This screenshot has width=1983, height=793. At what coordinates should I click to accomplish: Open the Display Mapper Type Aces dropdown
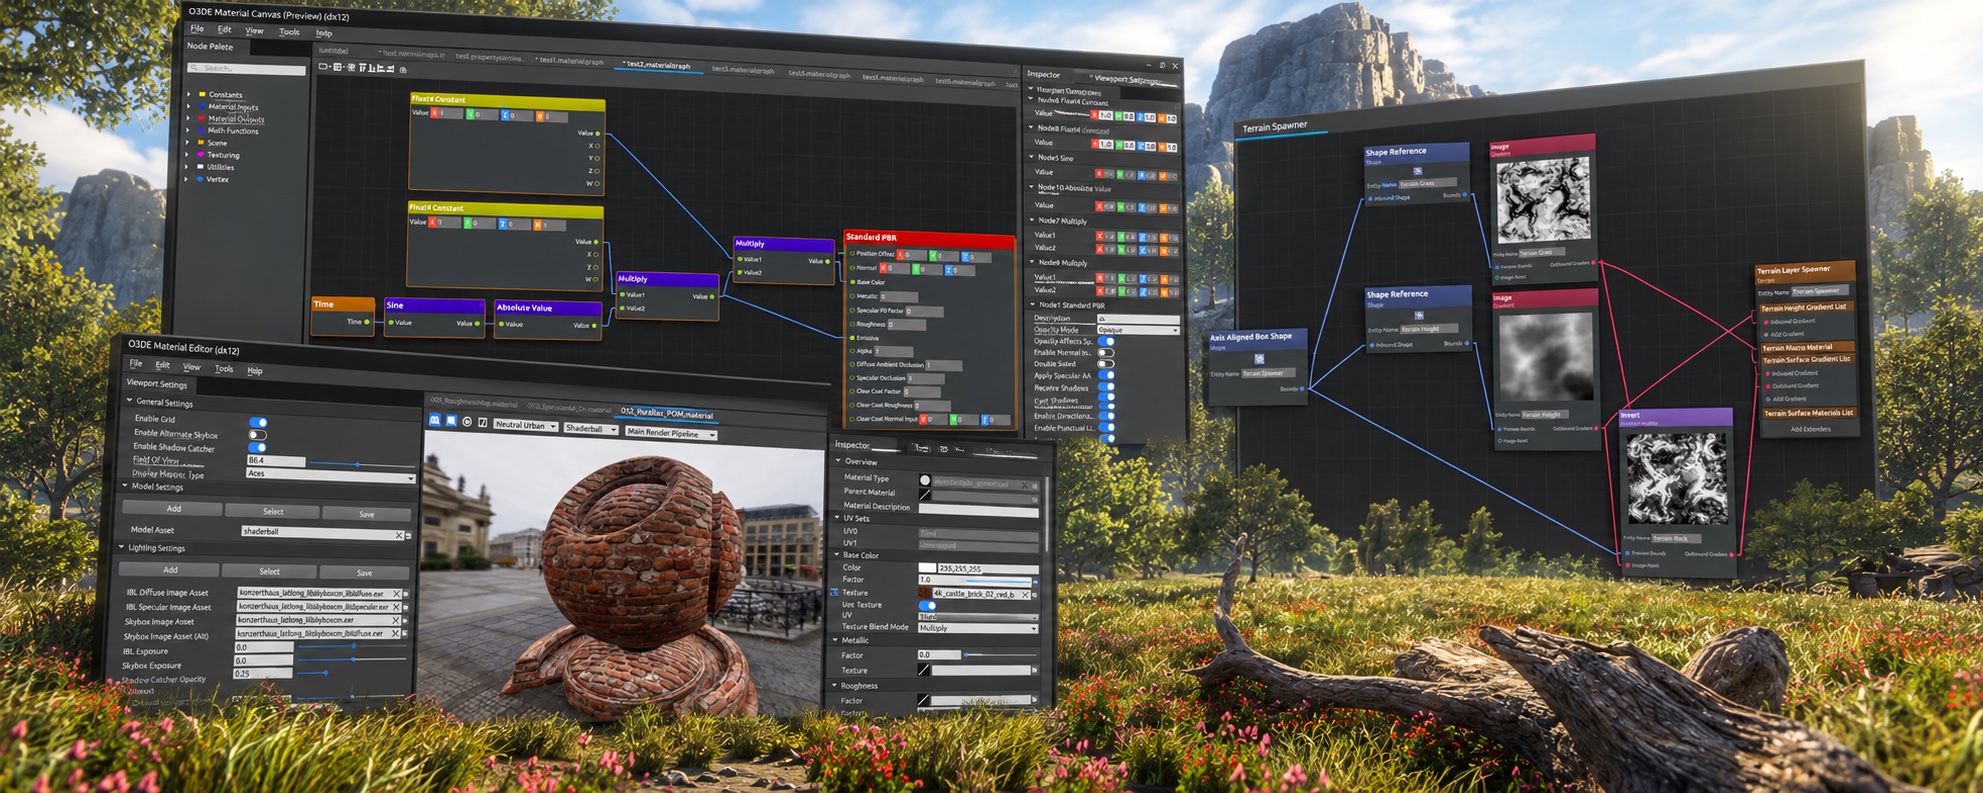pyautogui.click(x=331, y=476)
